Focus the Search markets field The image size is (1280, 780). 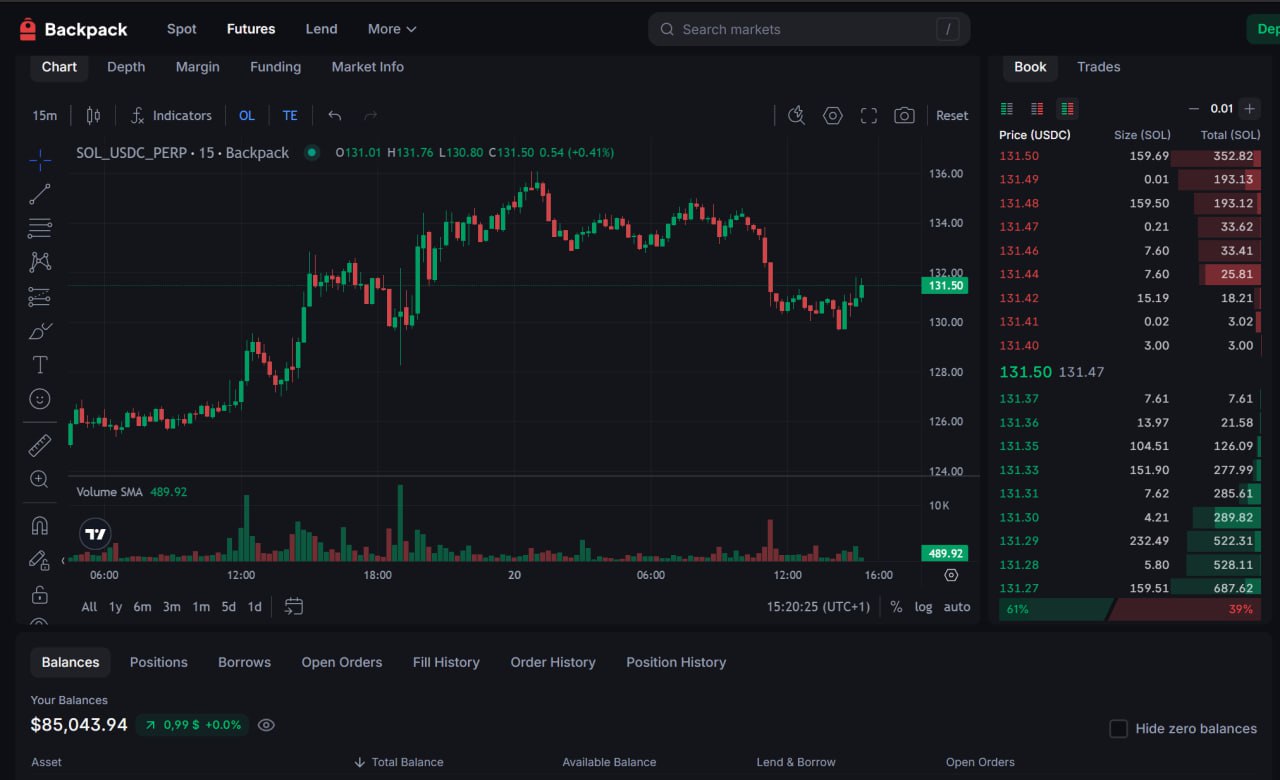click(x=809, y=29)
